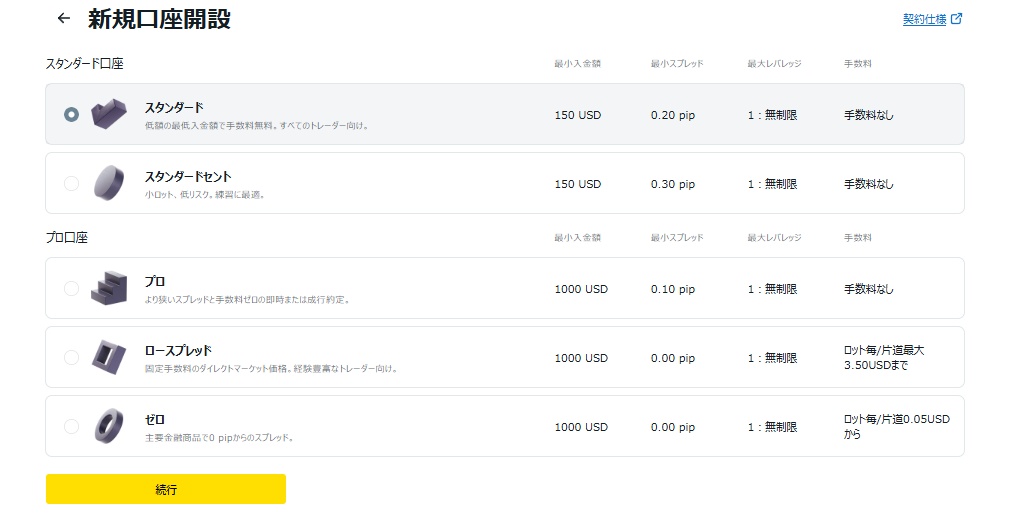Viewport: 1018px width, 531px height.
Task: Click the プロ account staircase icon
Action: click(x=109, y=288)
